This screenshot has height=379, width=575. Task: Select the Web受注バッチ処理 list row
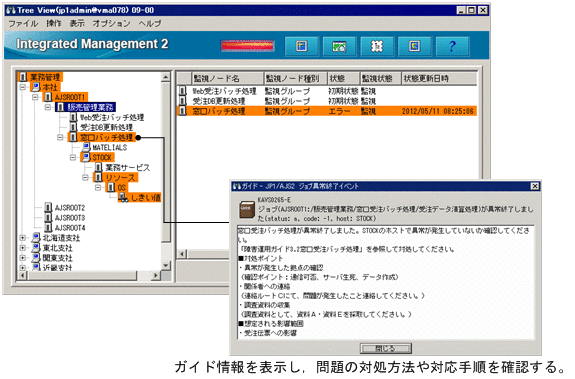[x=327, y=91]
